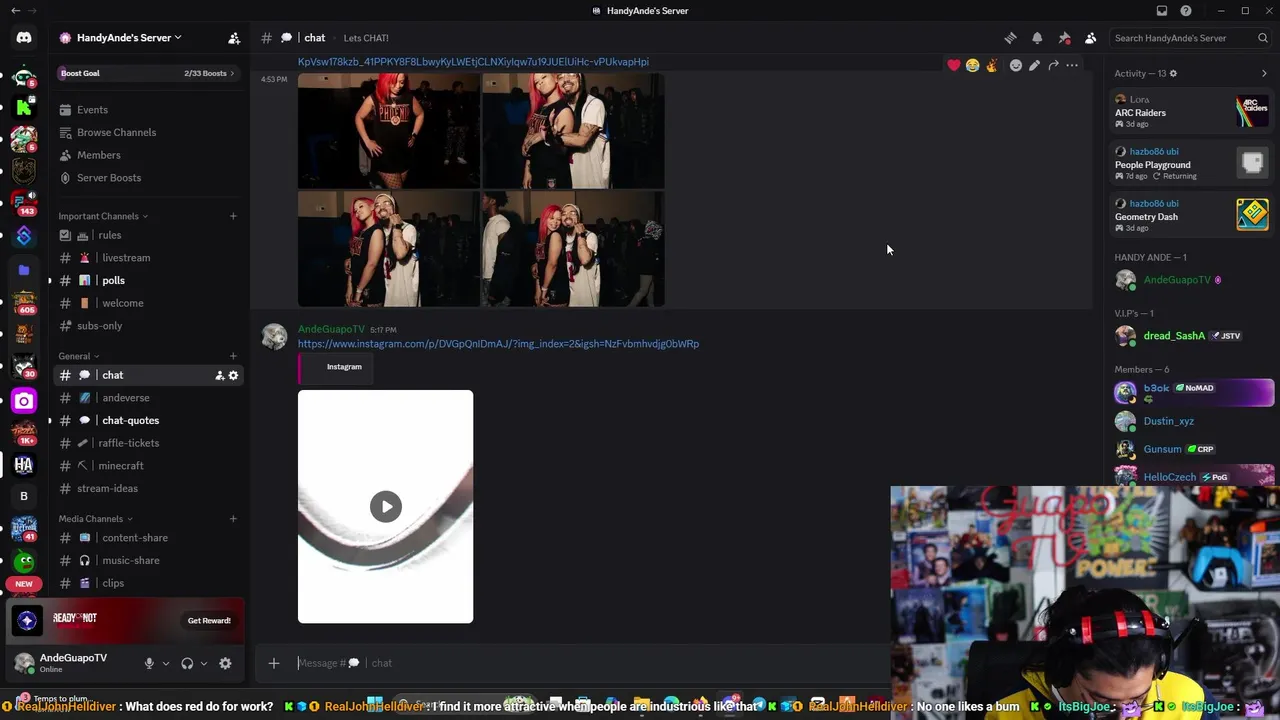1280x720 pixels.
Task: Open microphone input options chevron
Action: pyautogui.click(x=166, y=663)
